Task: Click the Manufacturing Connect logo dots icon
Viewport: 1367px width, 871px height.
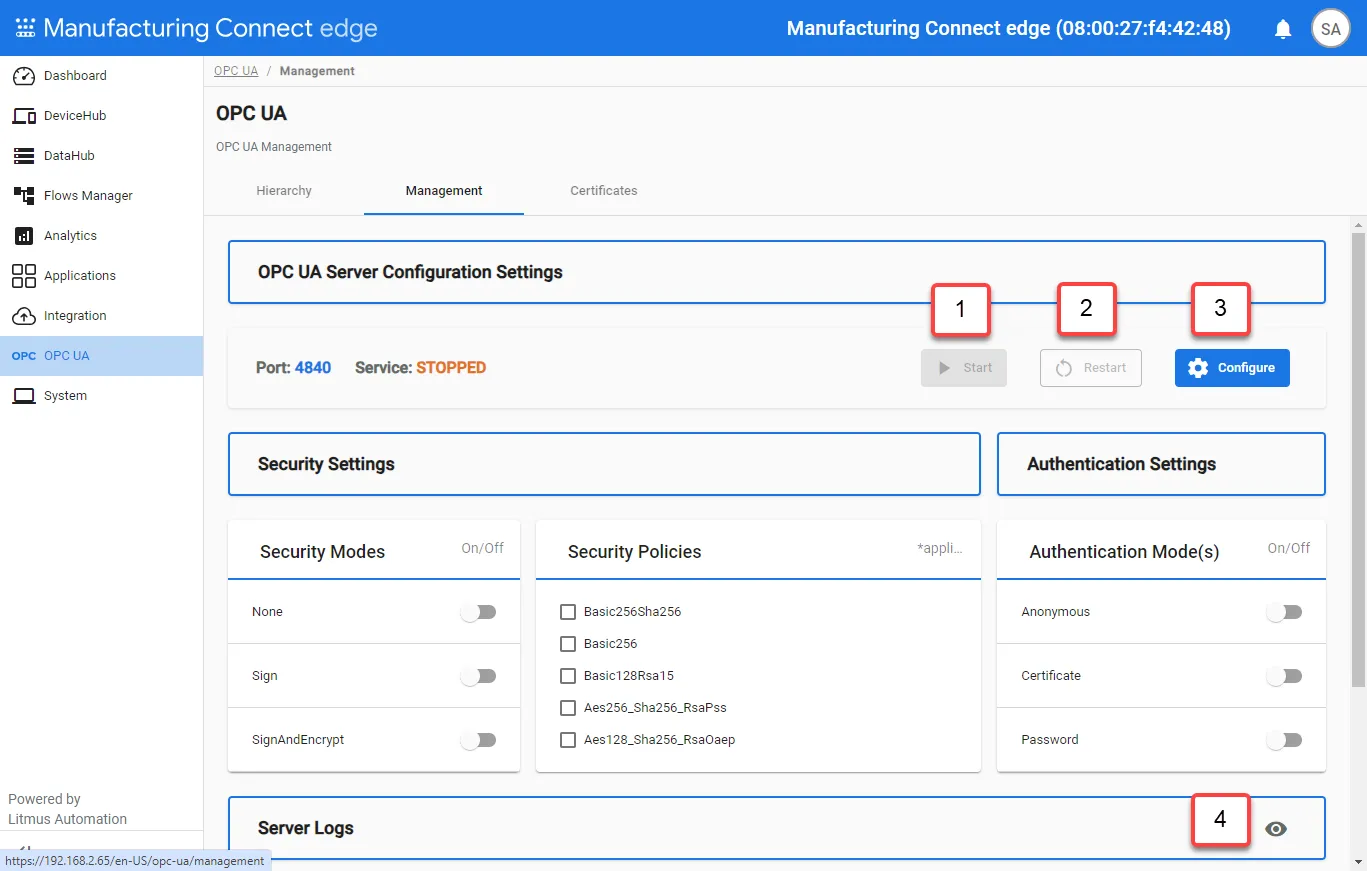Action: [x=25, y=28]
